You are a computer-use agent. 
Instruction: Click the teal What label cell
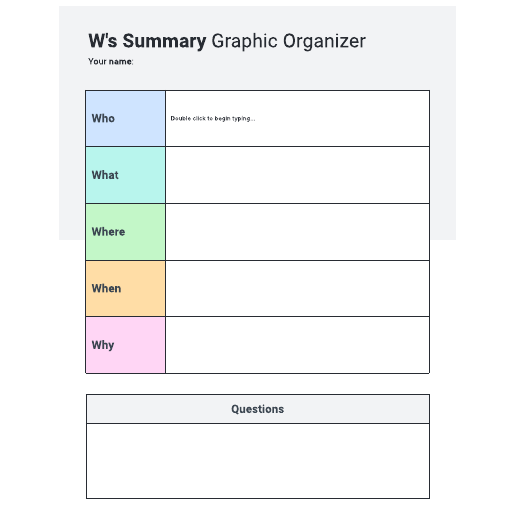(125, 175)
